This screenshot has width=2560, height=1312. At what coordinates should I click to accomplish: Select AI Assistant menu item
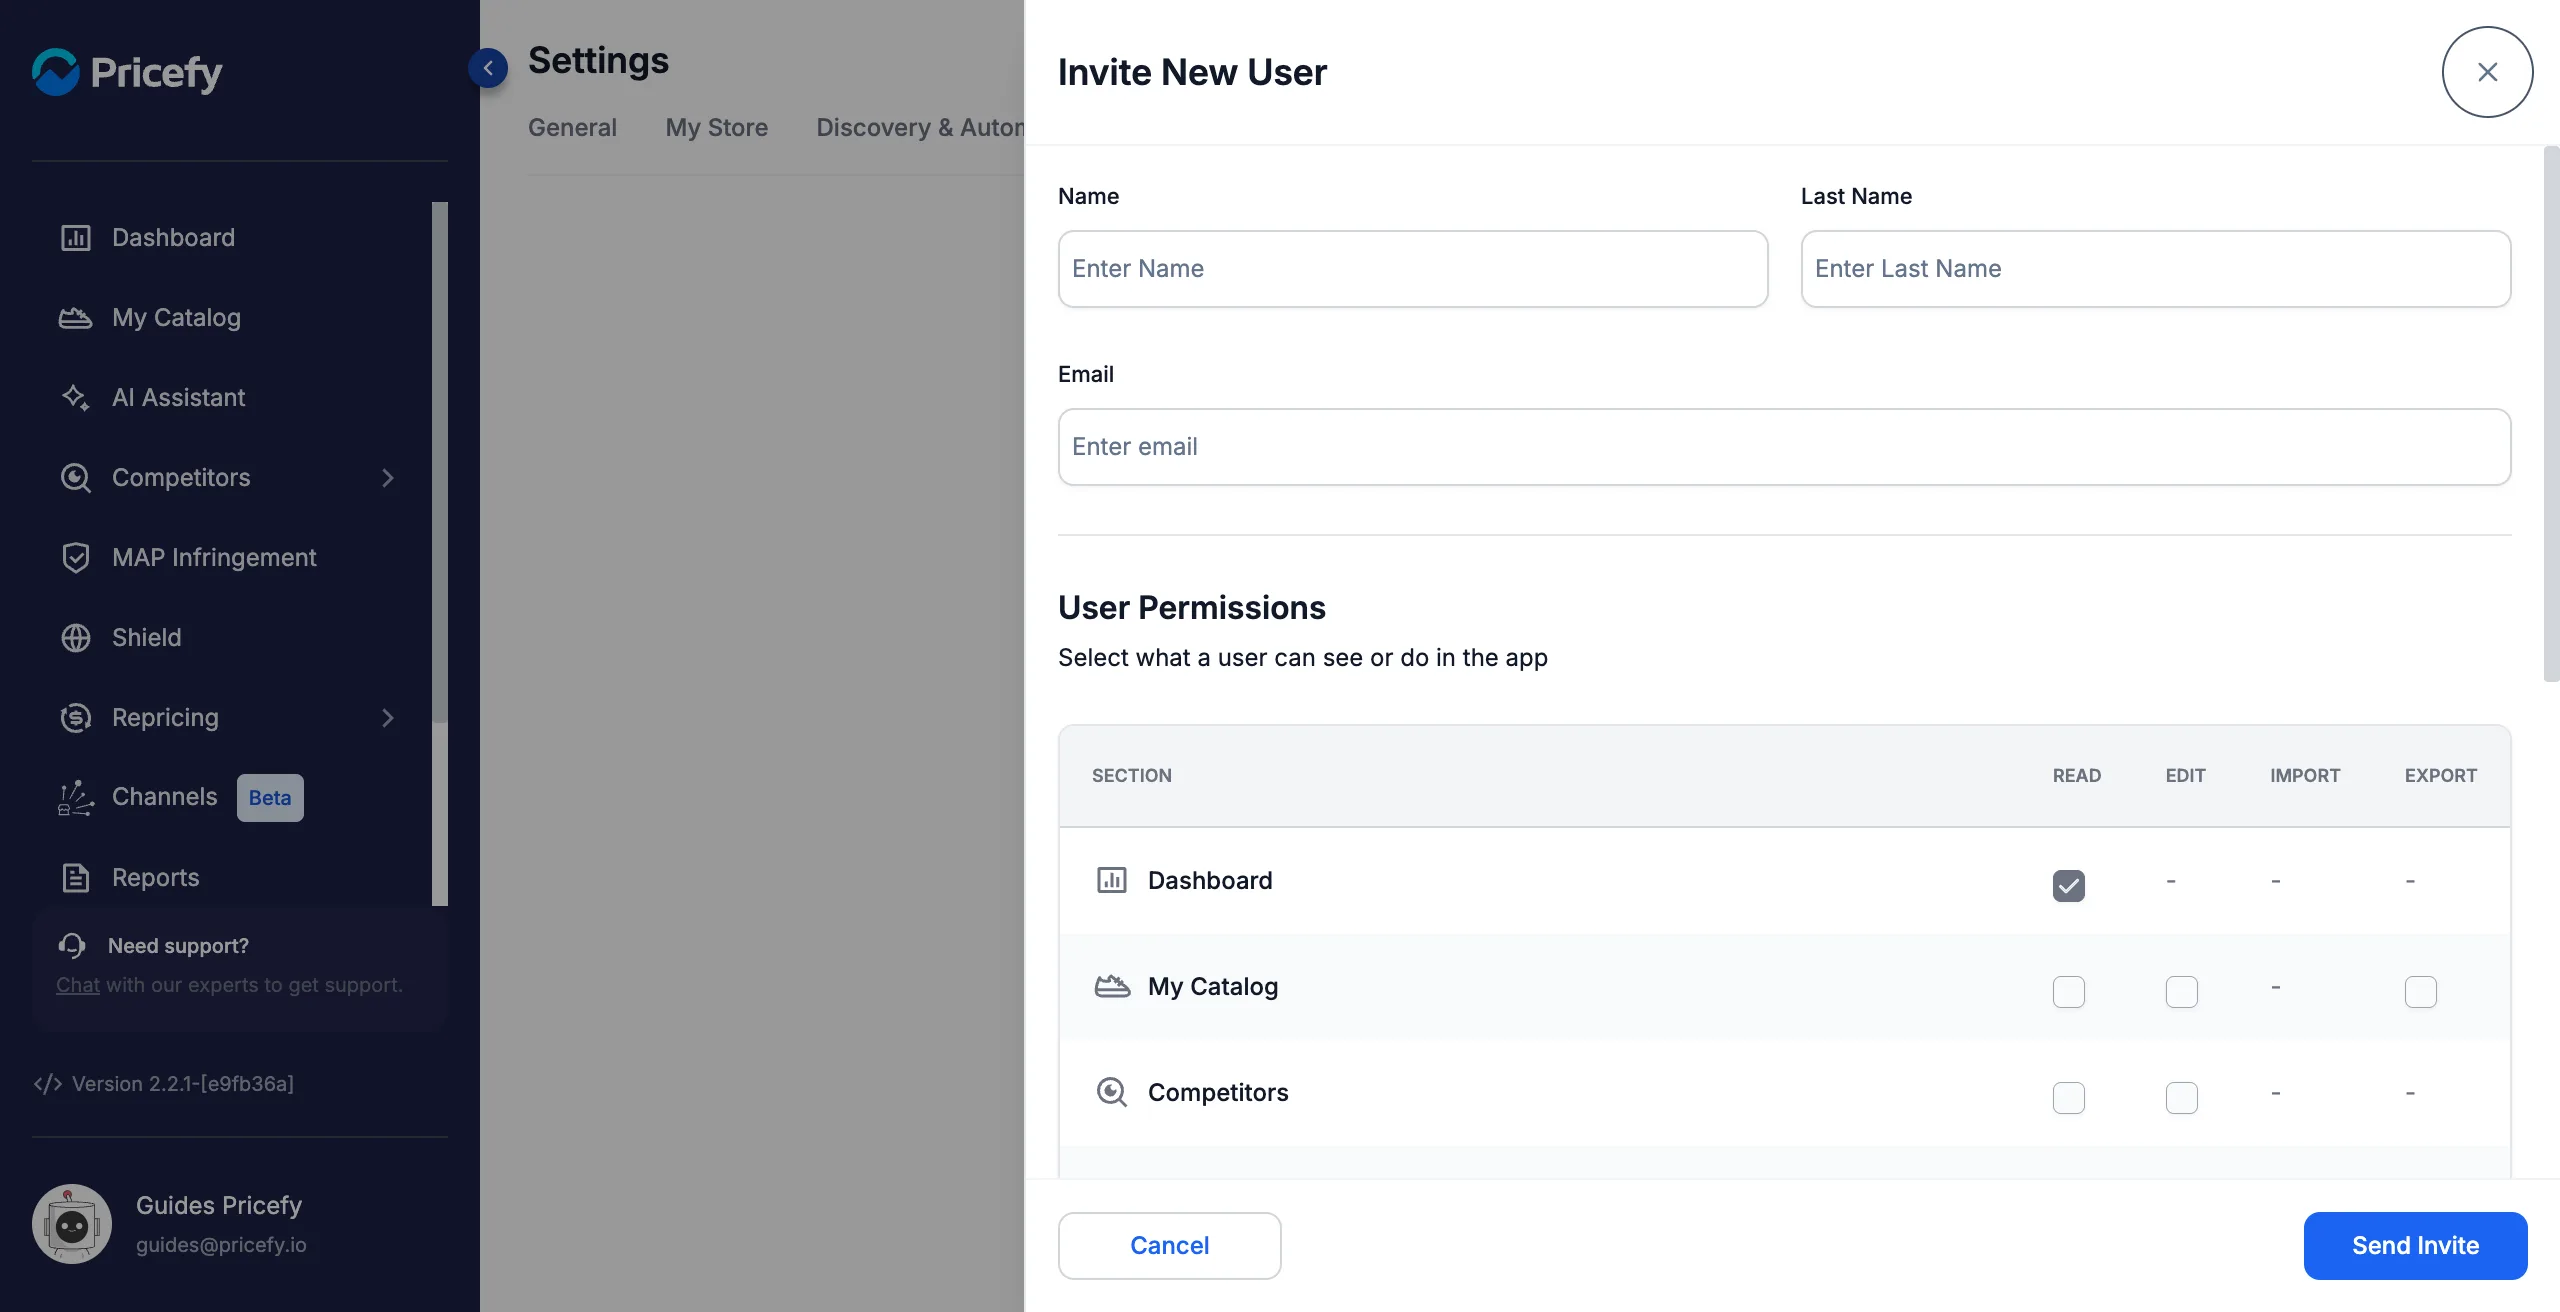point(178,398)
